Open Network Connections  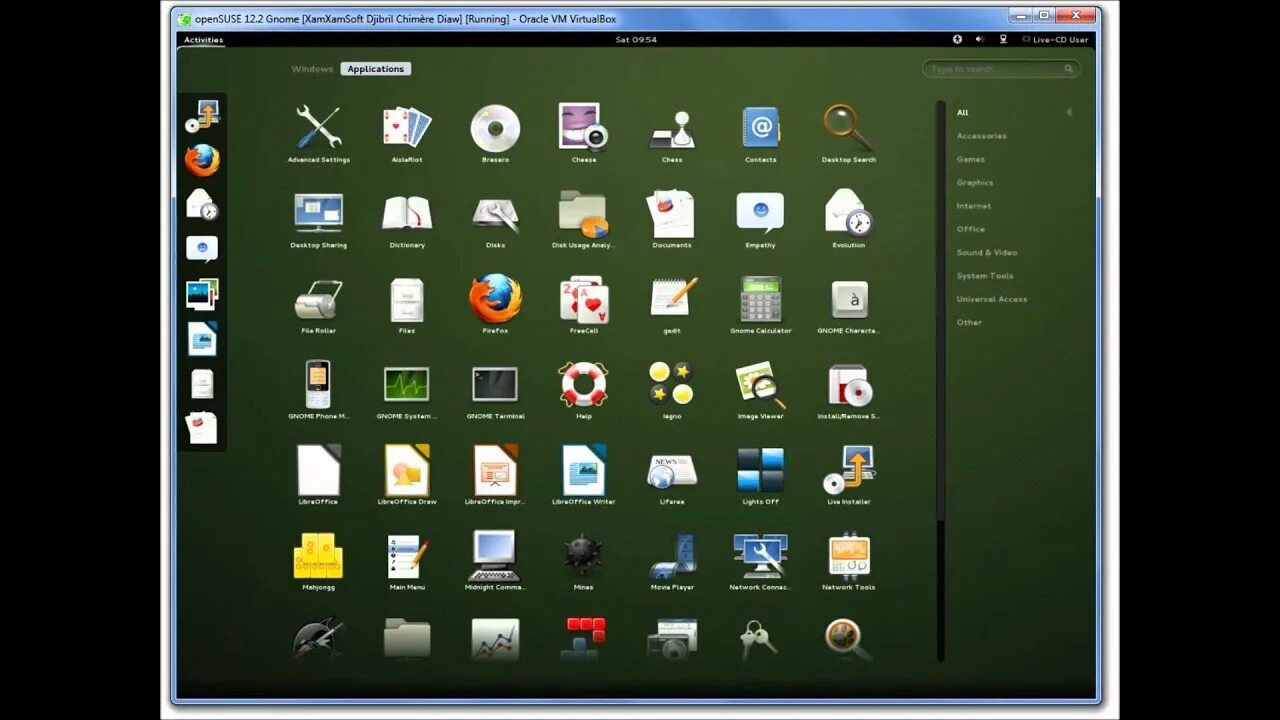click(760, 561)
